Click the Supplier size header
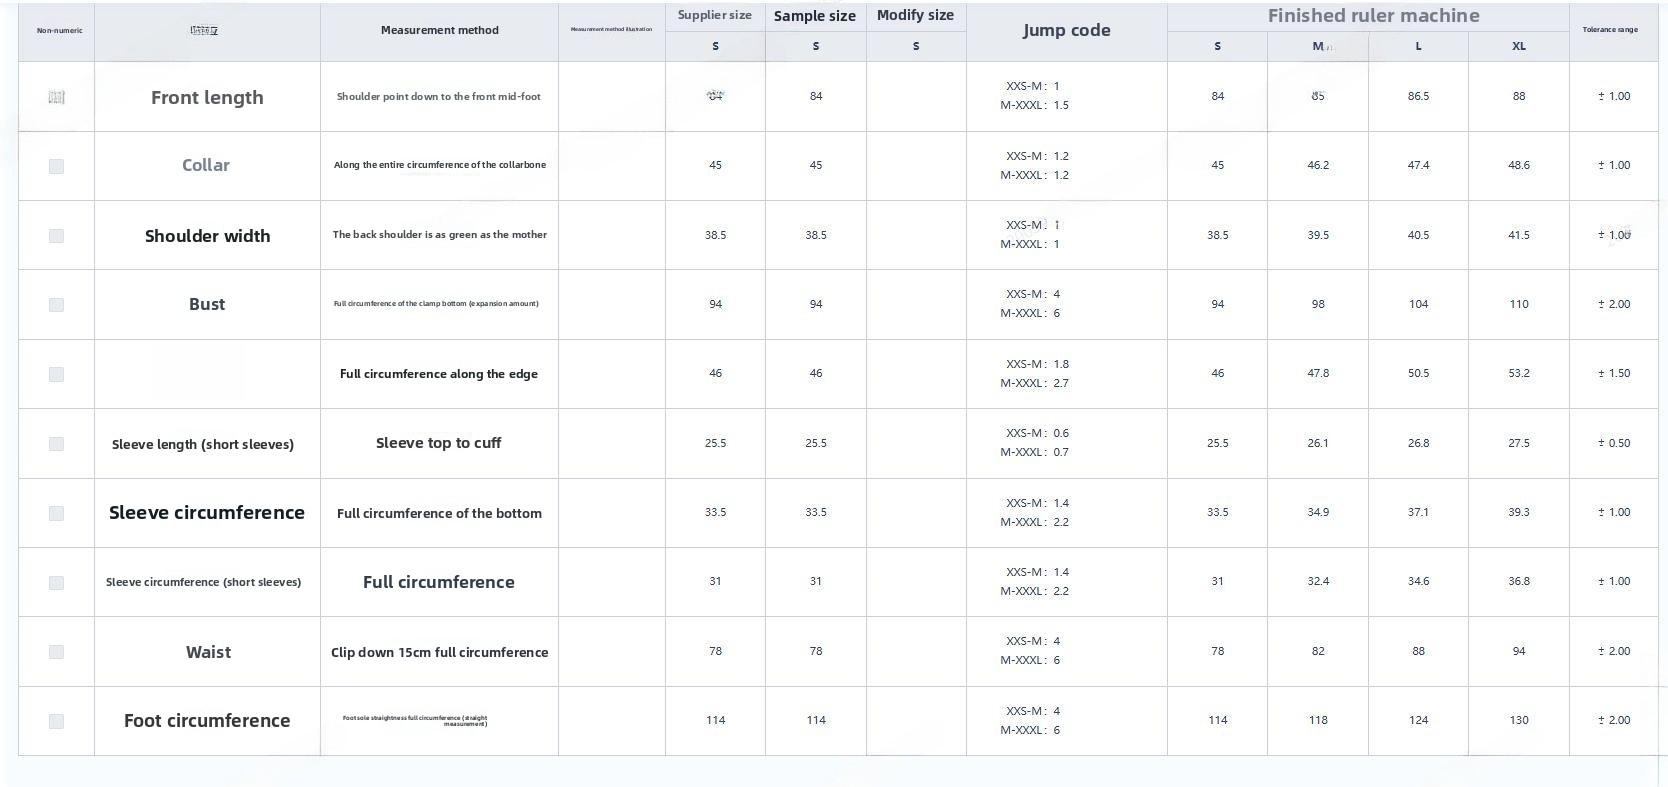 coord(714,16)
